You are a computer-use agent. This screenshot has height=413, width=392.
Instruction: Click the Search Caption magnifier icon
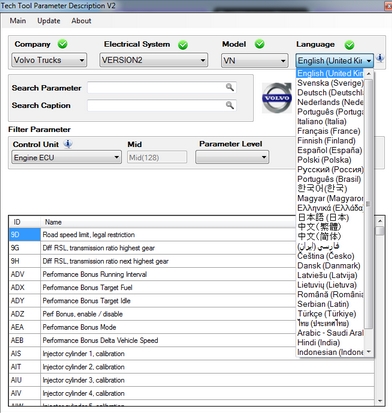pos(230,105)
